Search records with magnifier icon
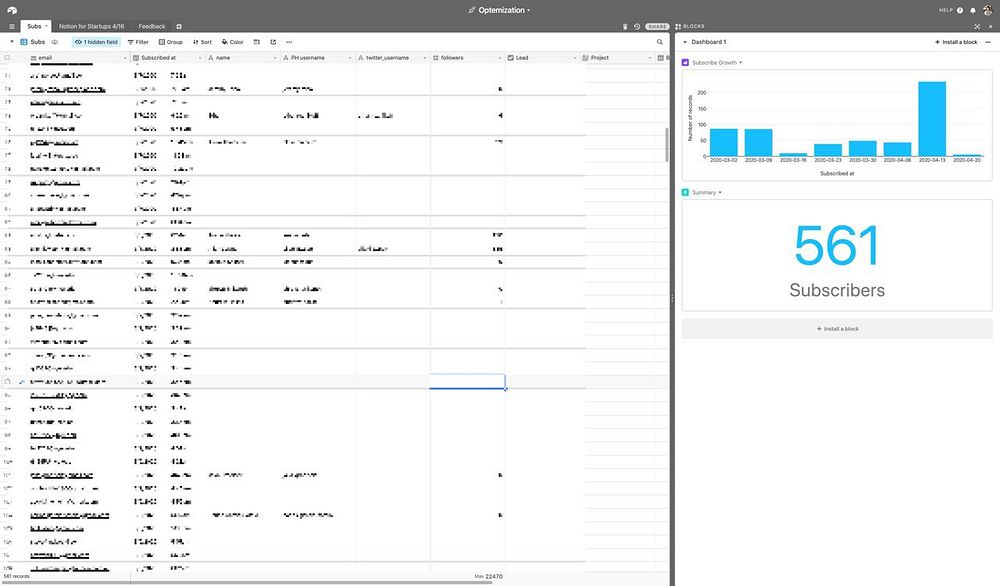The image size is (1000, 586). point(660,42)
